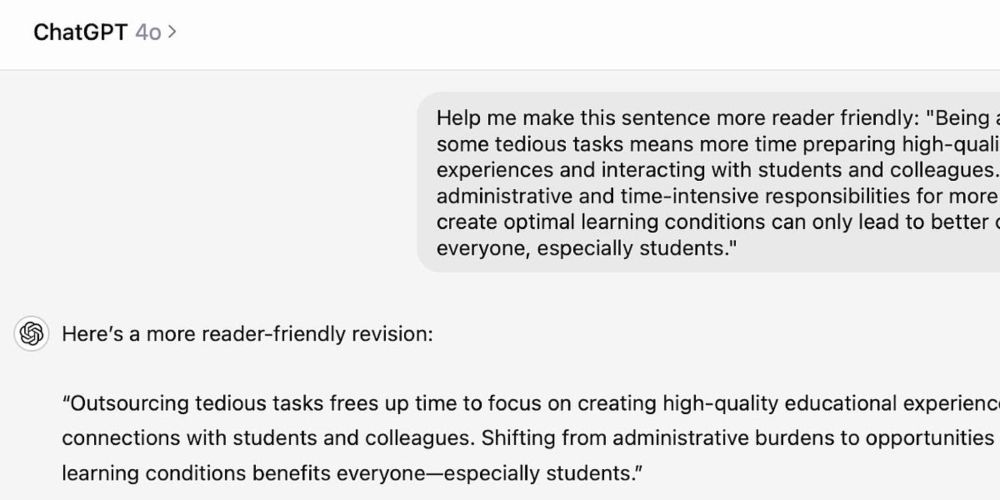Open the model selector chevron arrow
Screen dimensions: 1000x500
click(173, 32)
